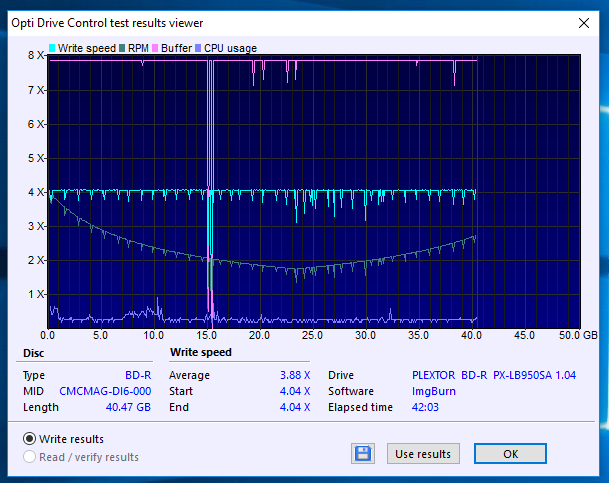Click the purple CPU usage legend swatch
Viewport: 609px width, 483px height.
coord(198,48)
